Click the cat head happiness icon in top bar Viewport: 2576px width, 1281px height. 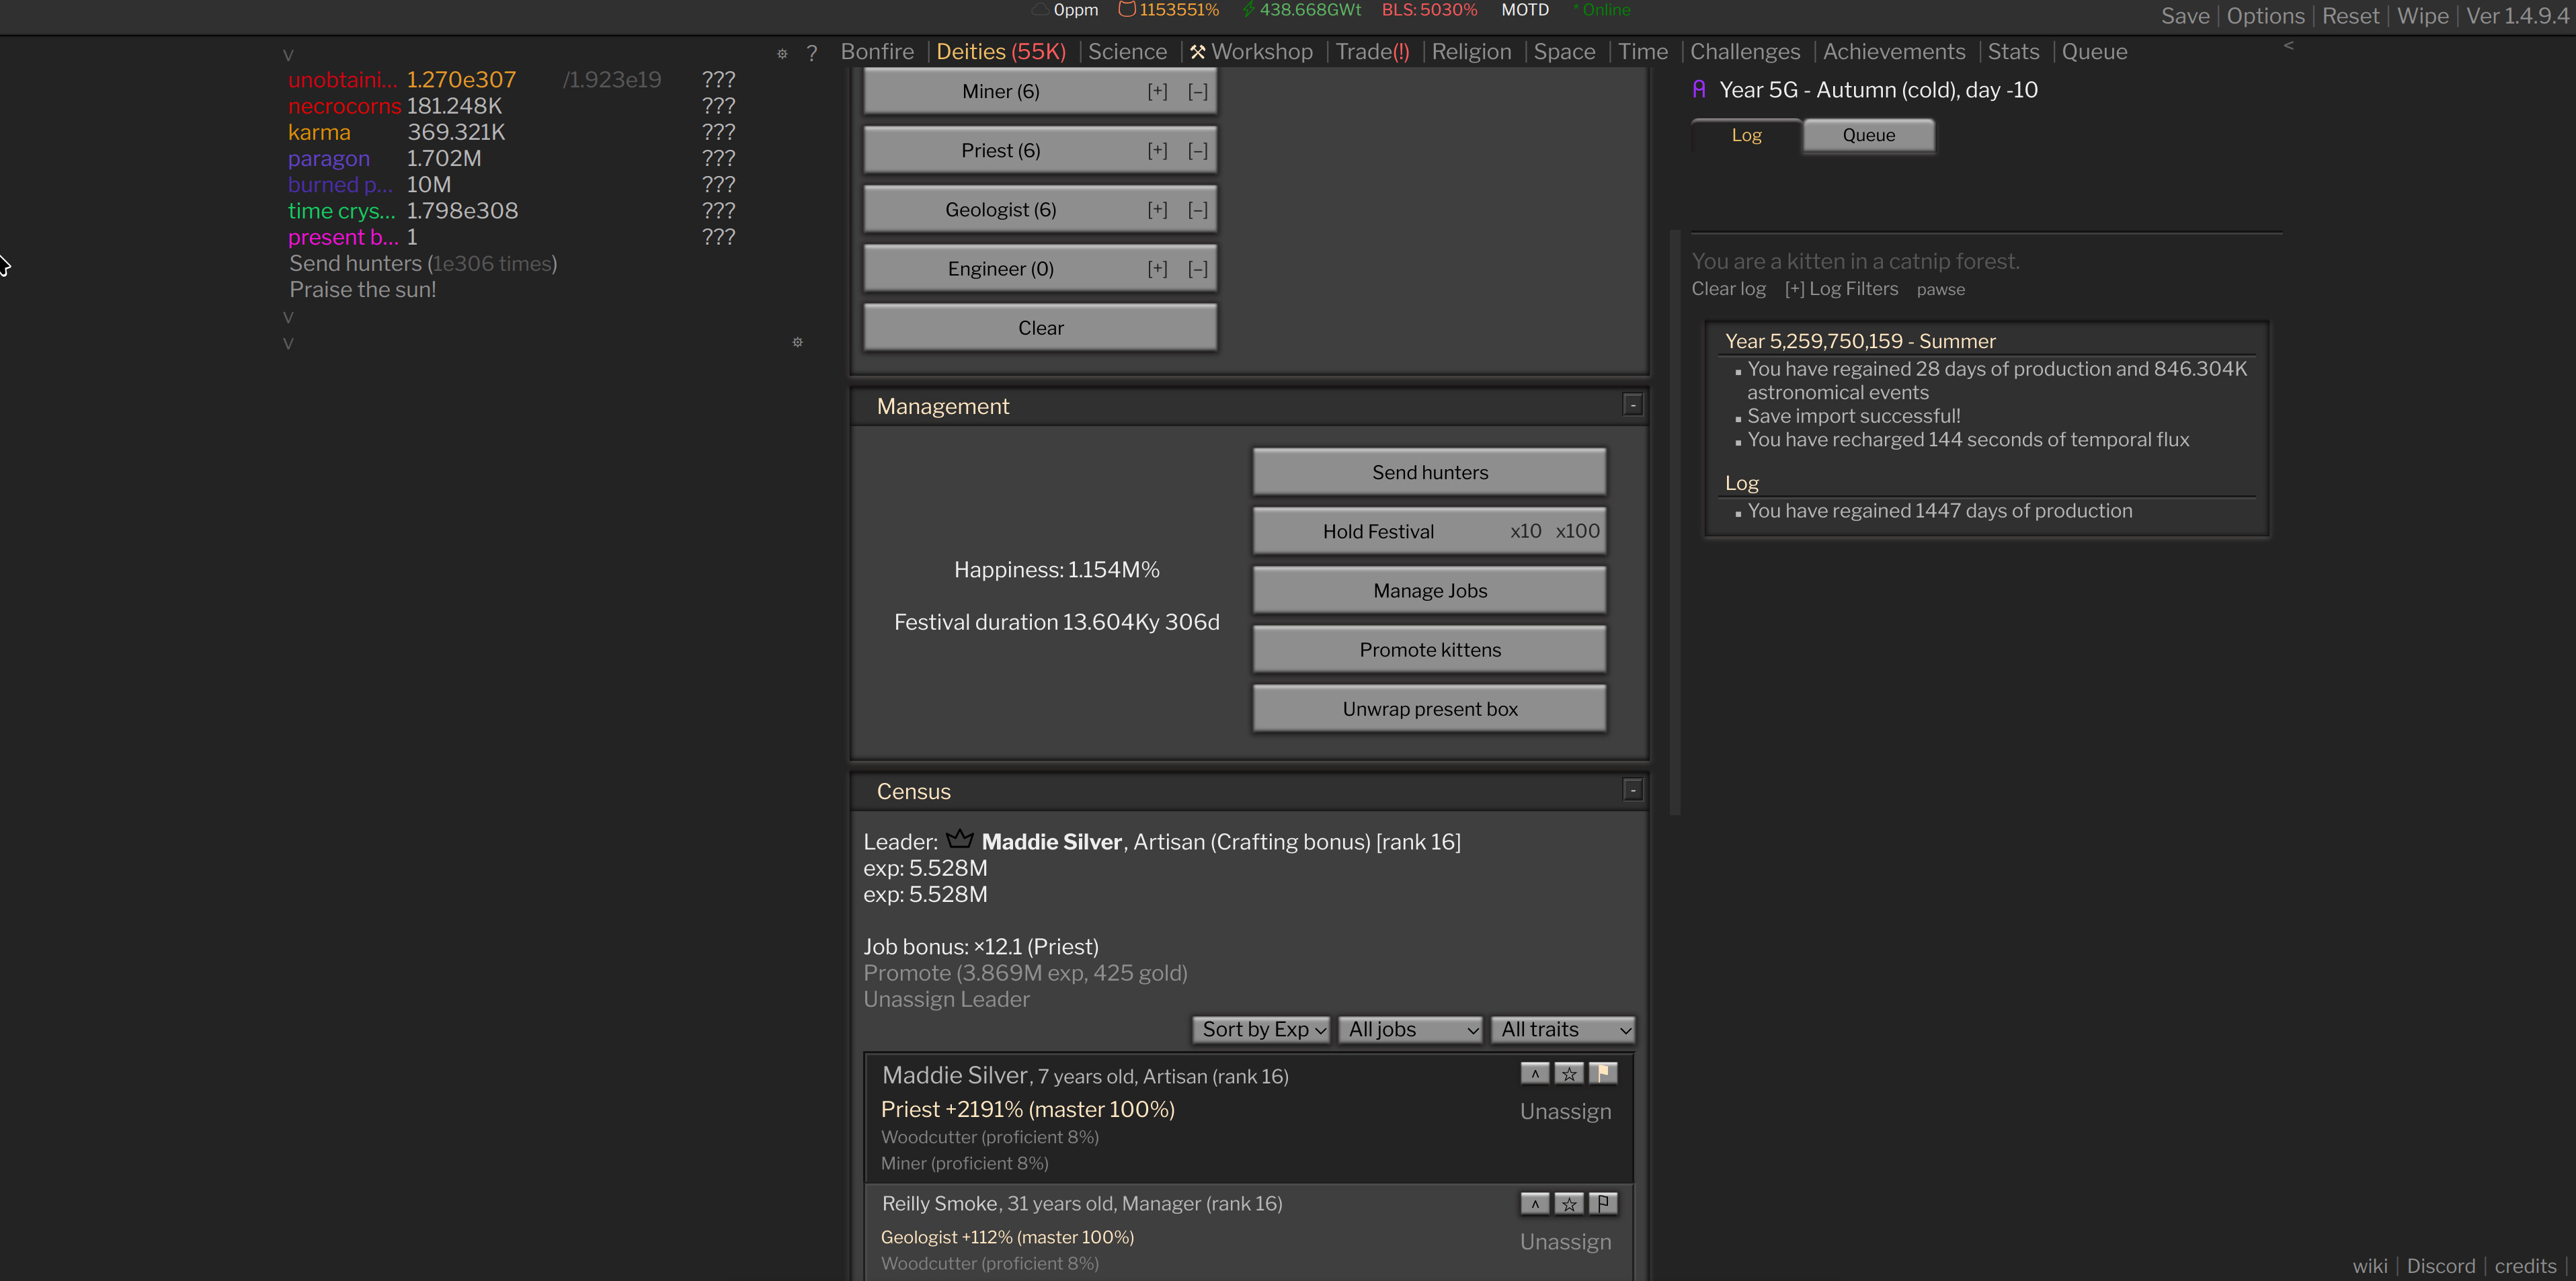tap(1128, 9)
